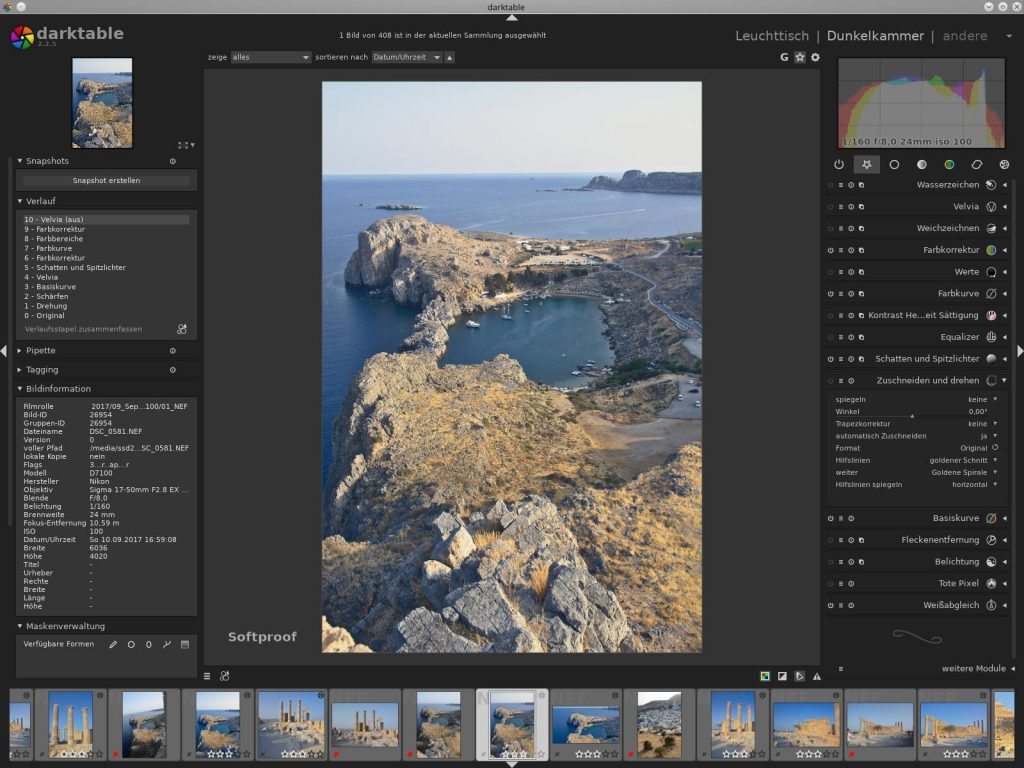Click the gear preferences icon above the histogram

pos(815,57)
